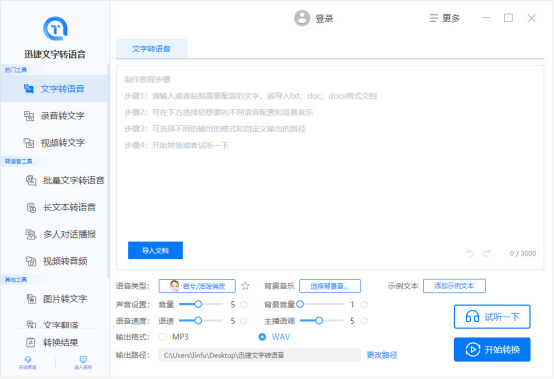The image size is (554, 379).
Task: Select 文字转语音 in the sidebar
Action: click(x=54, y=89)
